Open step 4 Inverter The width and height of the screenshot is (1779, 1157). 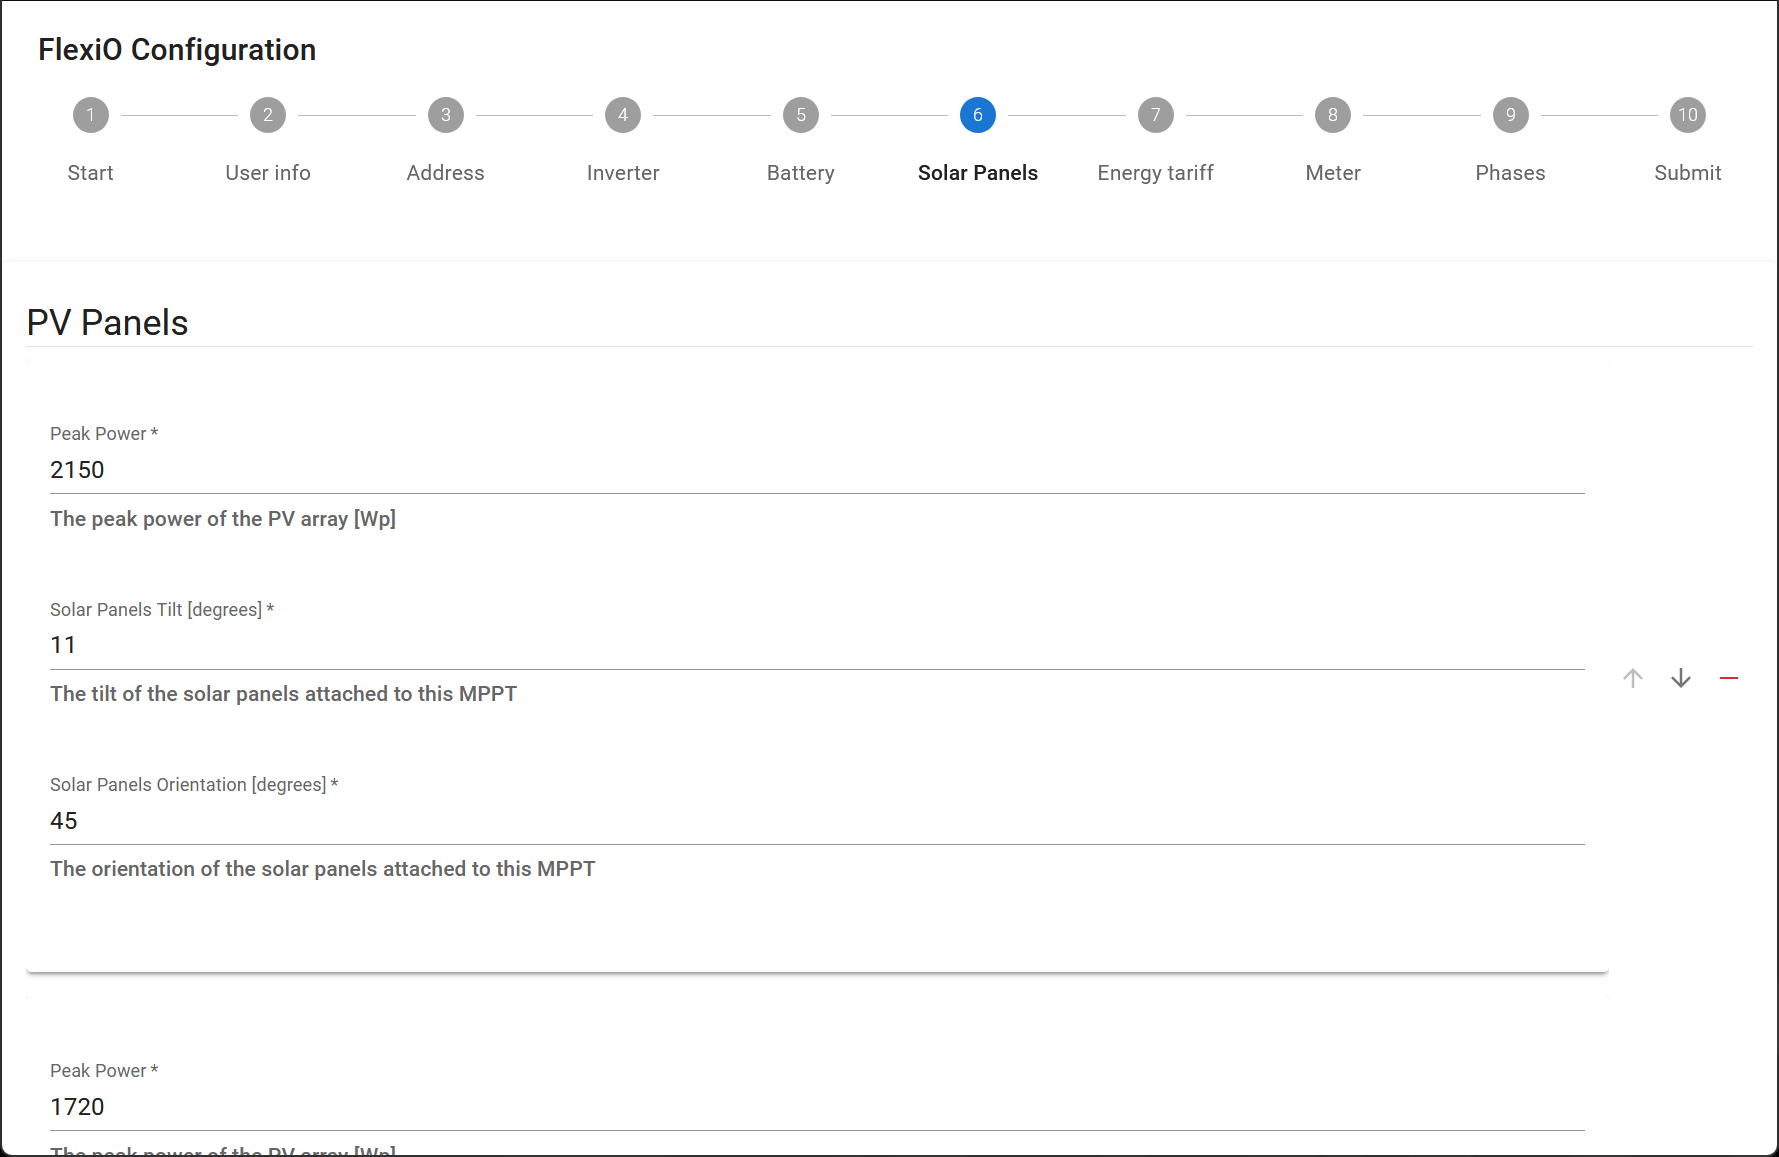pyautogui.click(x=622, y=115)
